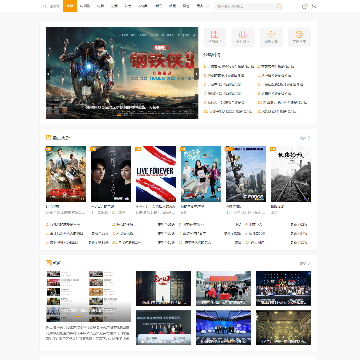Open the more link of the poster section
Viewport: 360px width, 360px height.
click(x=305, y=138)
